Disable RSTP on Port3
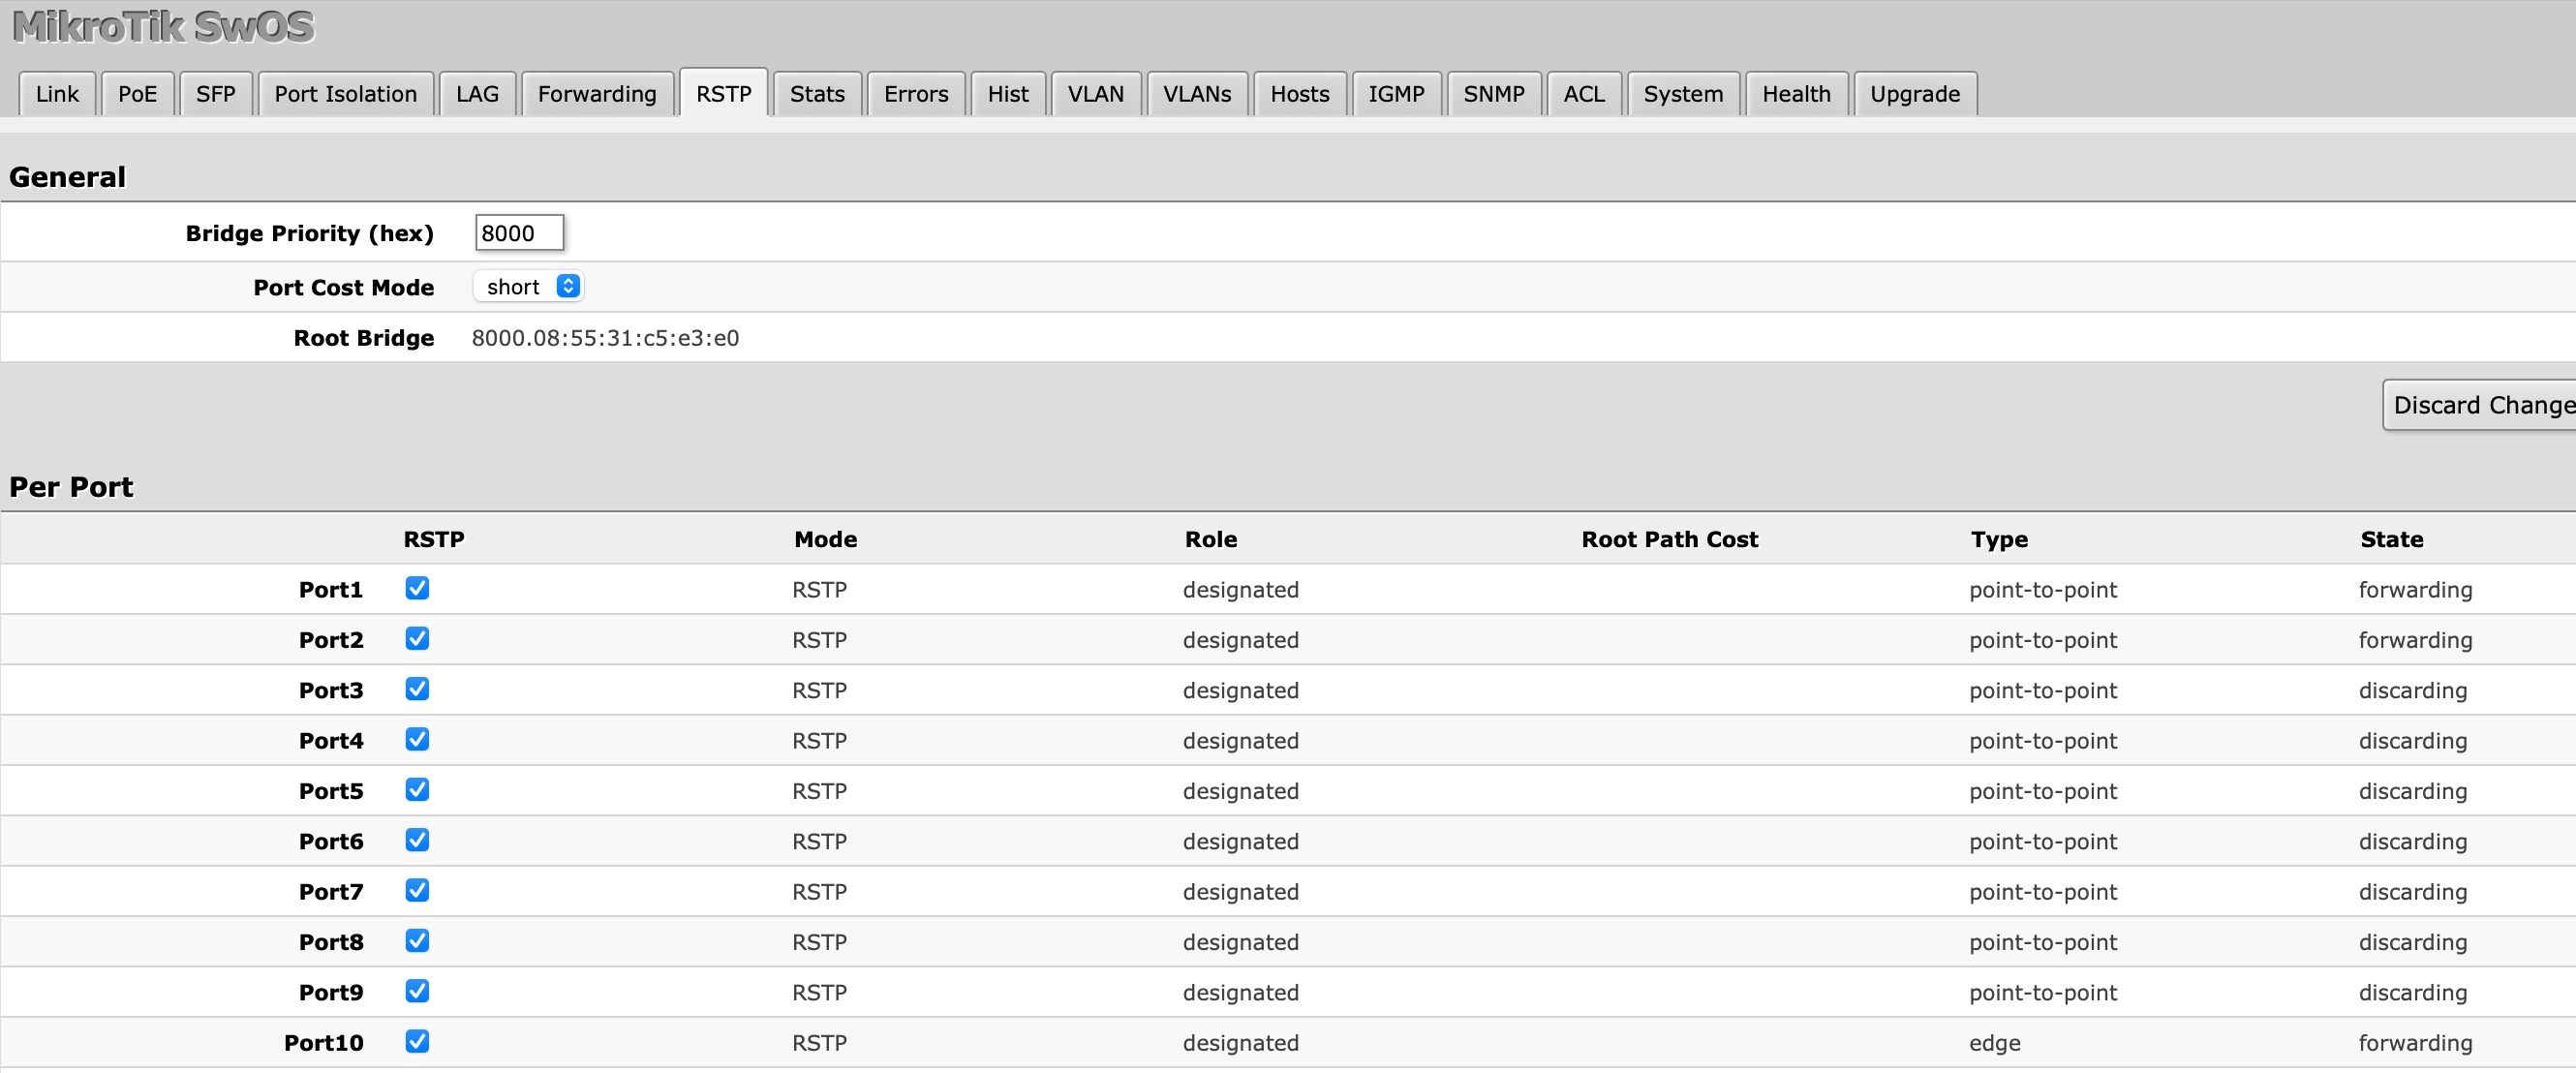Screen dimensions: 2576x1073 pos(417,689)
